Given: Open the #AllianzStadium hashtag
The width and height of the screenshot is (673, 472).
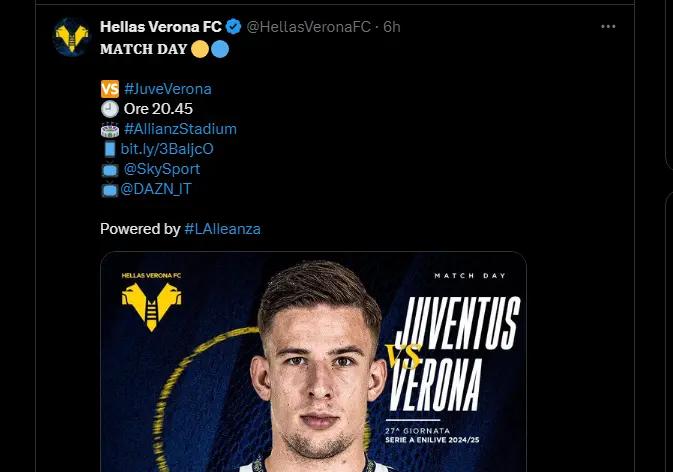Looking at the screenshot, I should coord(180,129).
